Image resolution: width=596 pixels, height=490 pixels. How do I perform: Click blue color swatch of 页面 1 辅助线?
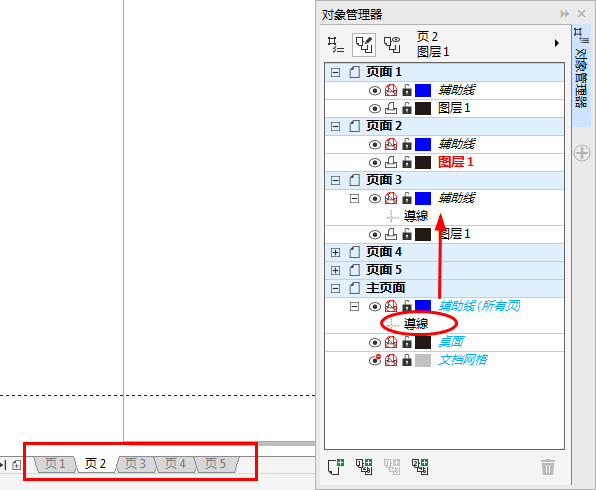pos(423,91)
